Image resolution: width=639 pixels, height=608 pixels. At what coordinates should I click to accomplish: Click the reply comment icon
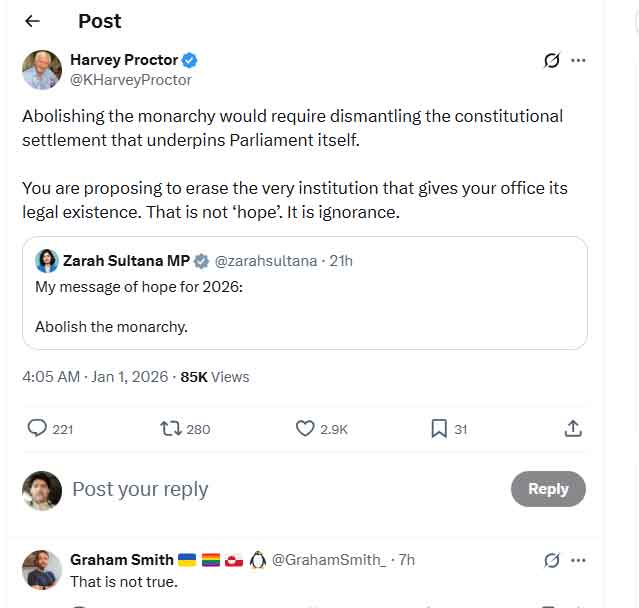click(38, 428)
